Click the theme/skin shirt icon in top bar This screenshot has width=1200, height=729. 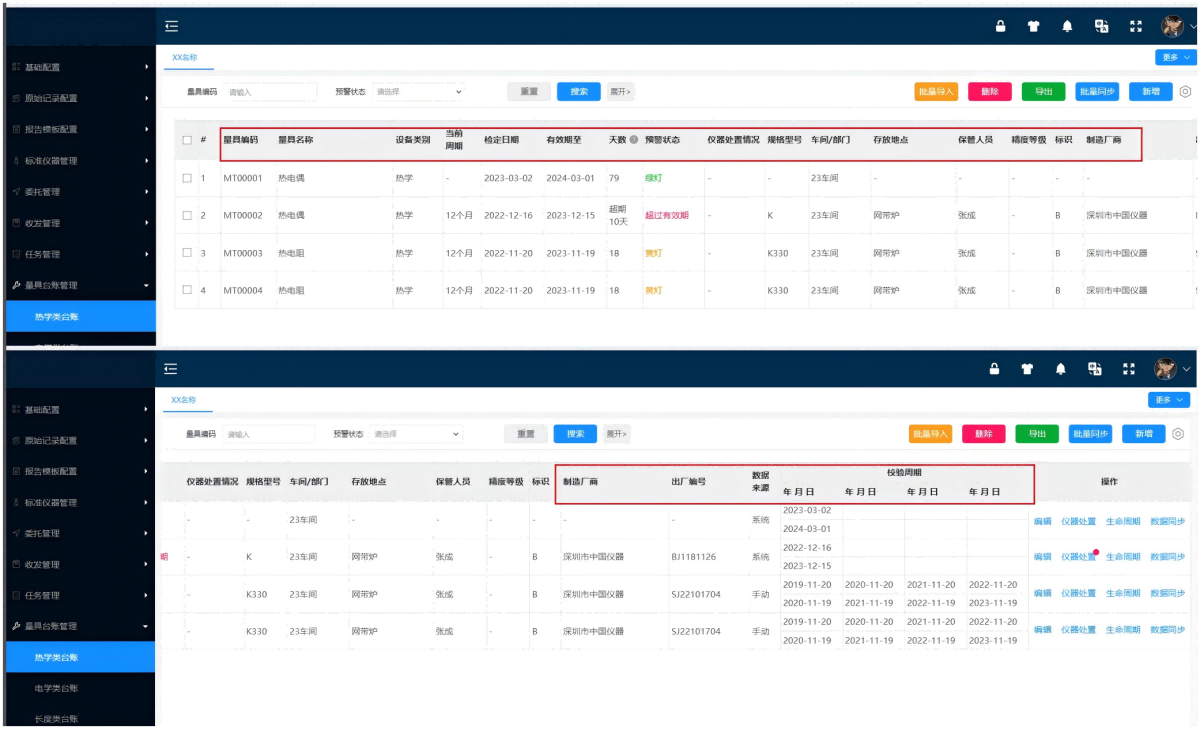tap(1034, 27)
